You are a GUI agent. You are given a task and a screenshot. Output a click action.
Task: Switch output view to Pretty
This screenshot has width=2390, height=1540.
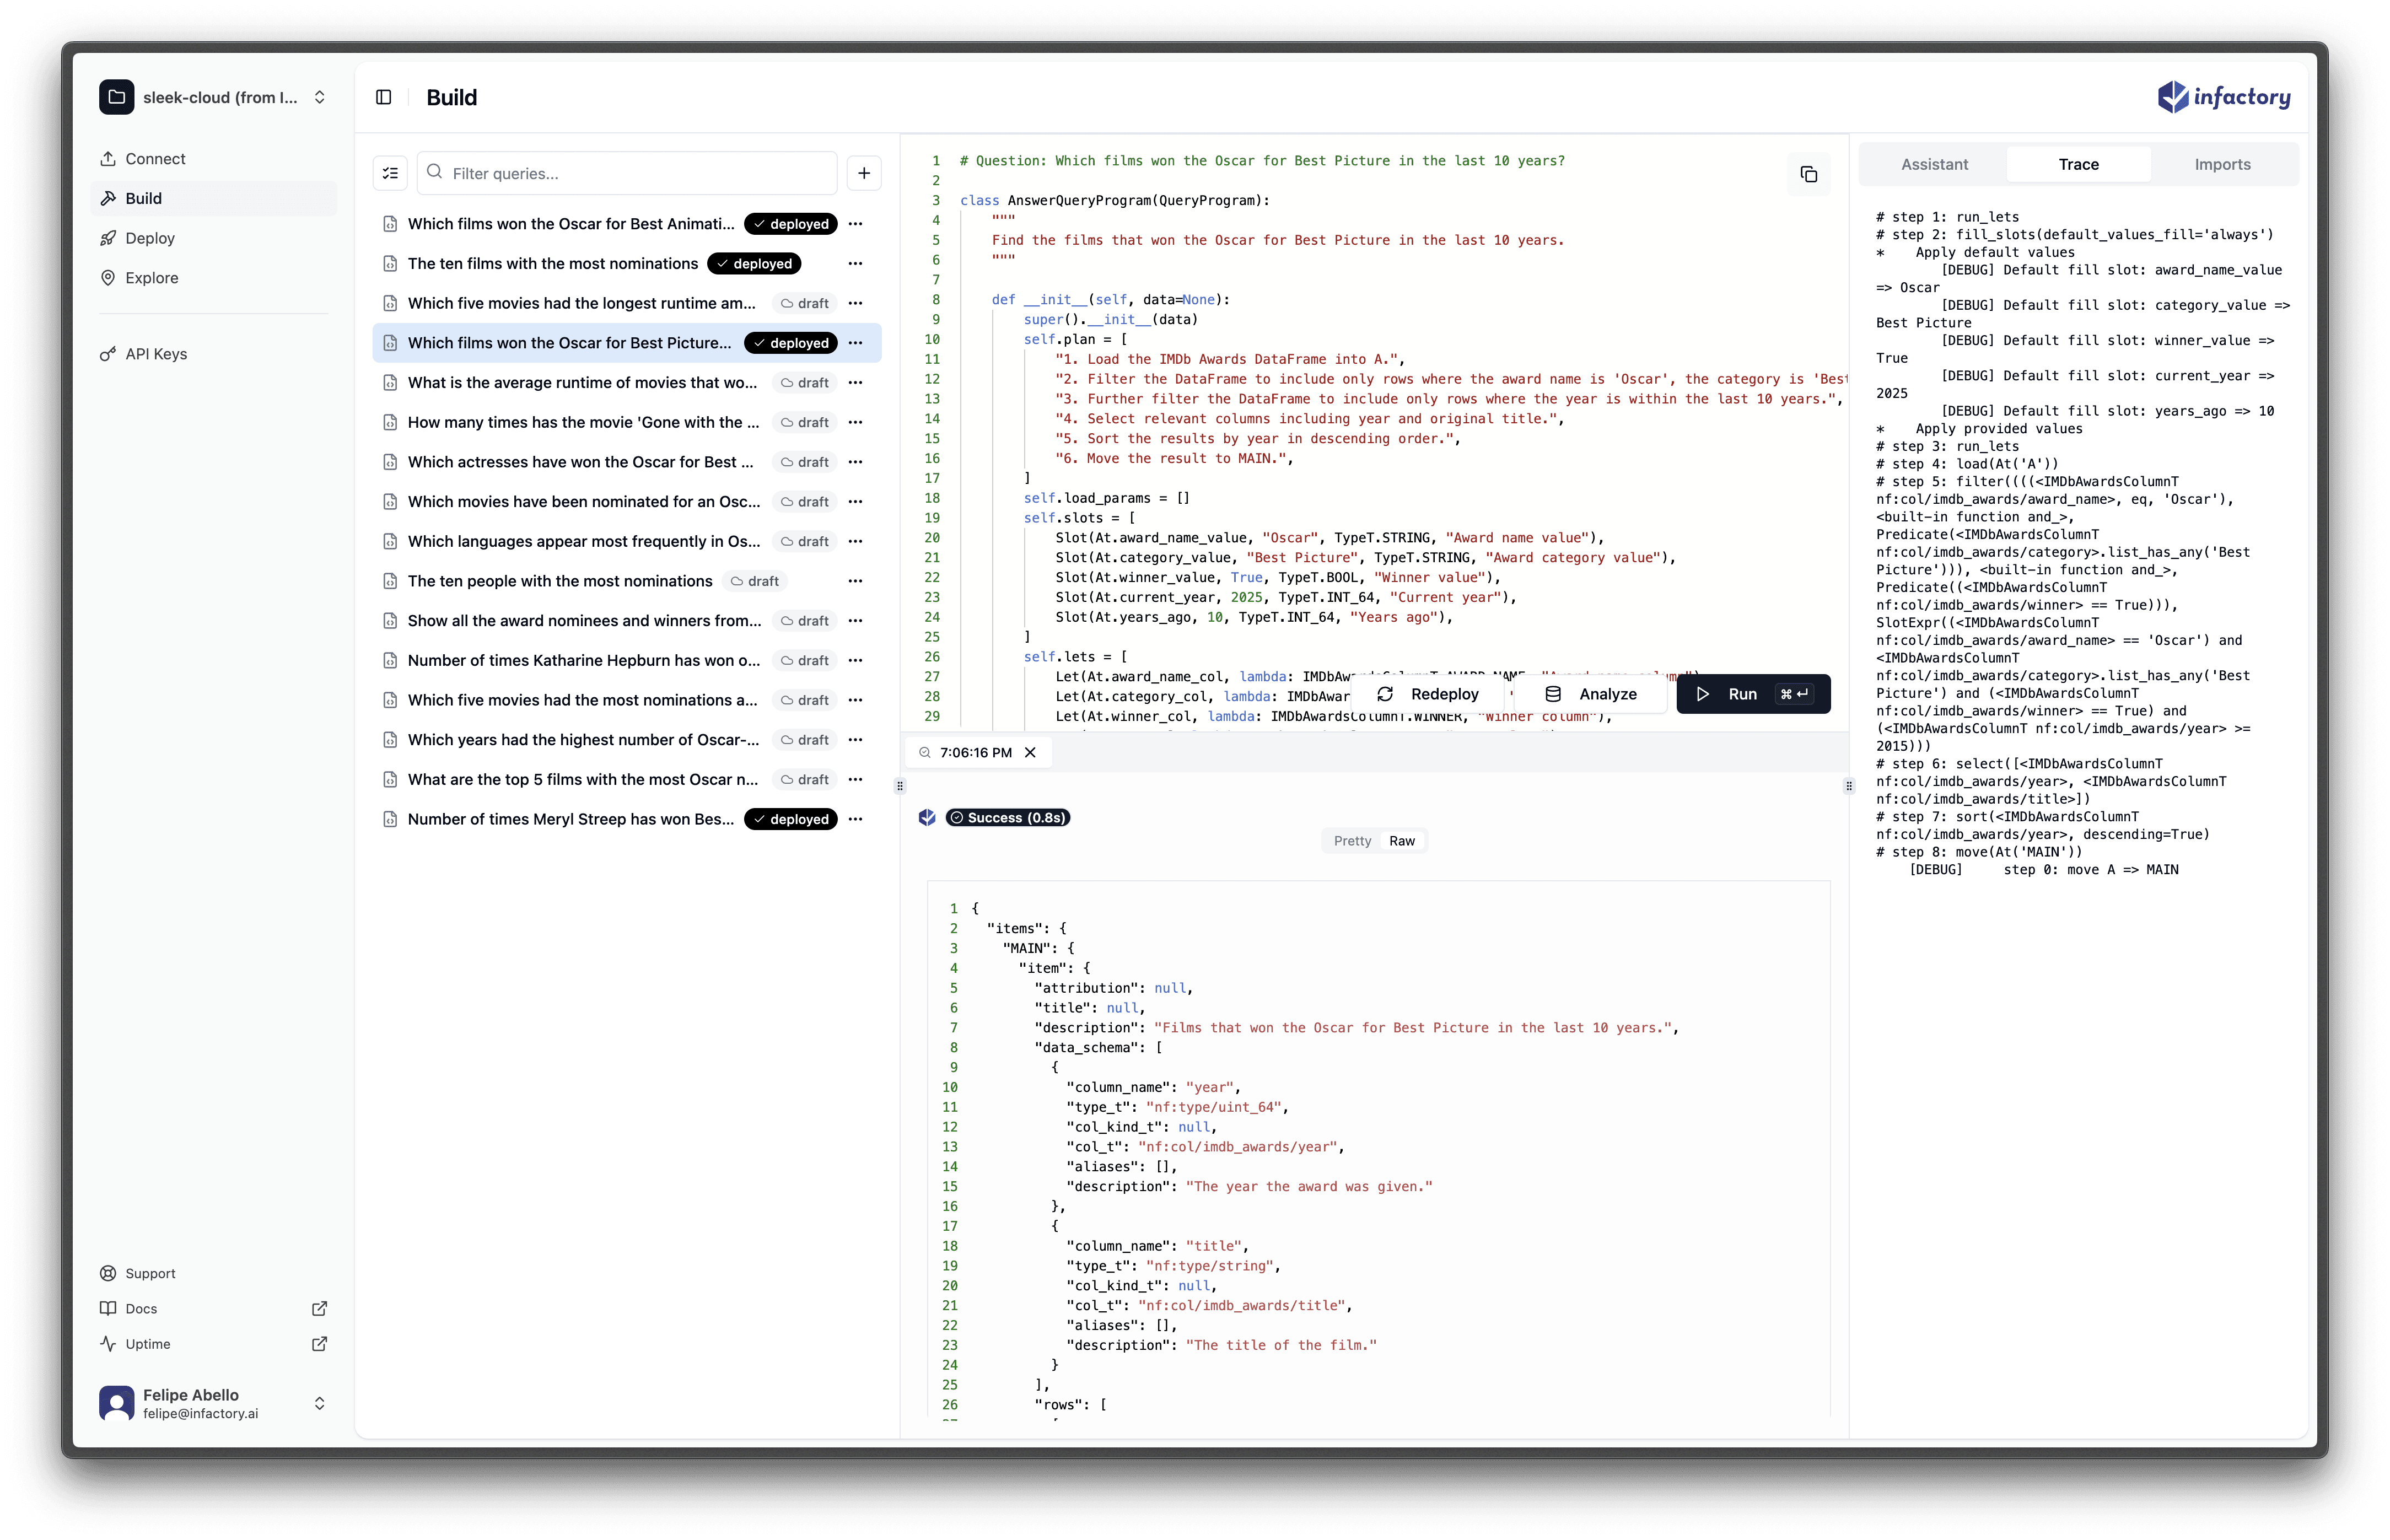click(1352, 841)
